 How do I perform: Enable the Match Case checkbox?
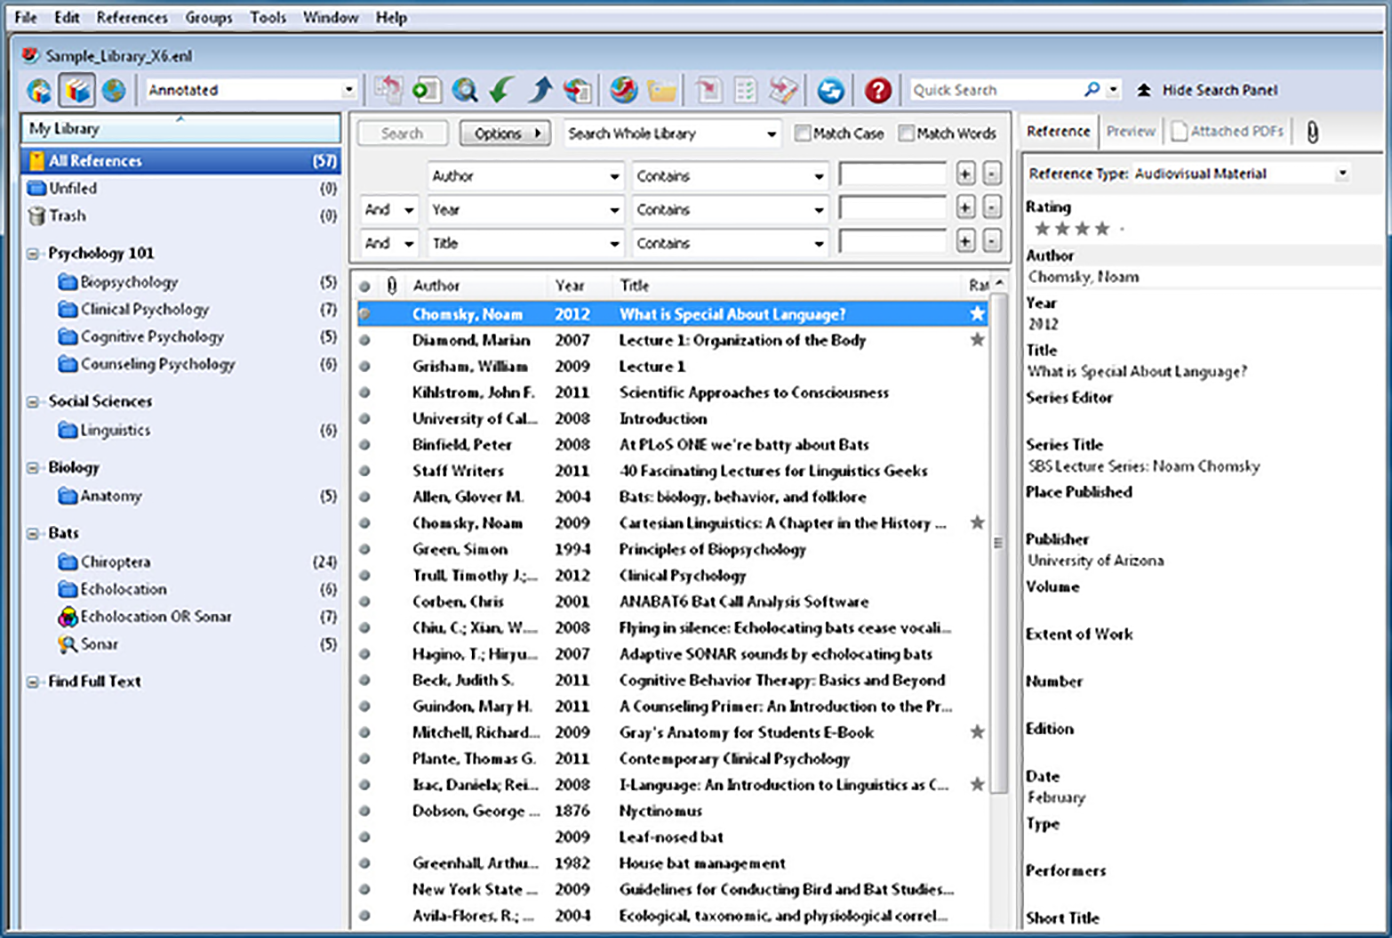[x=802, y=133]
